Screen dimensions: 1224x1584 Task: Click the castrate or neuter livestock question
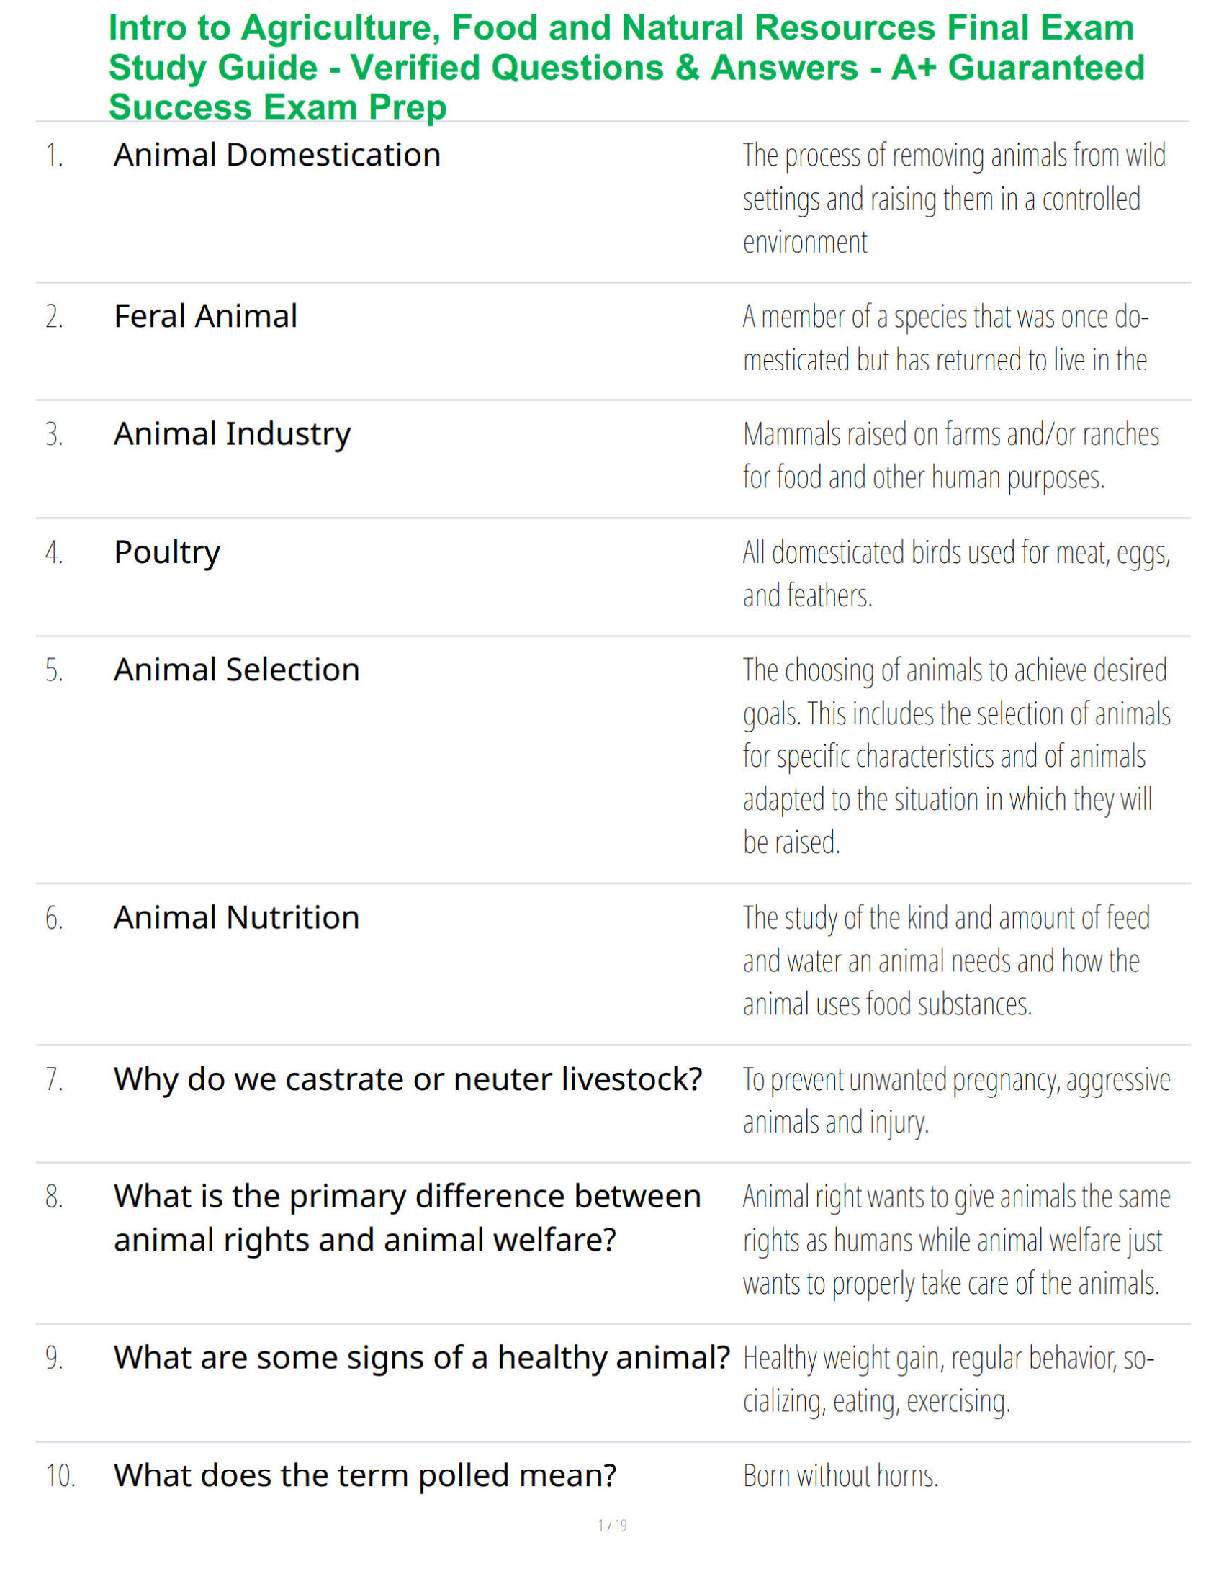(x=408, y=1079)
